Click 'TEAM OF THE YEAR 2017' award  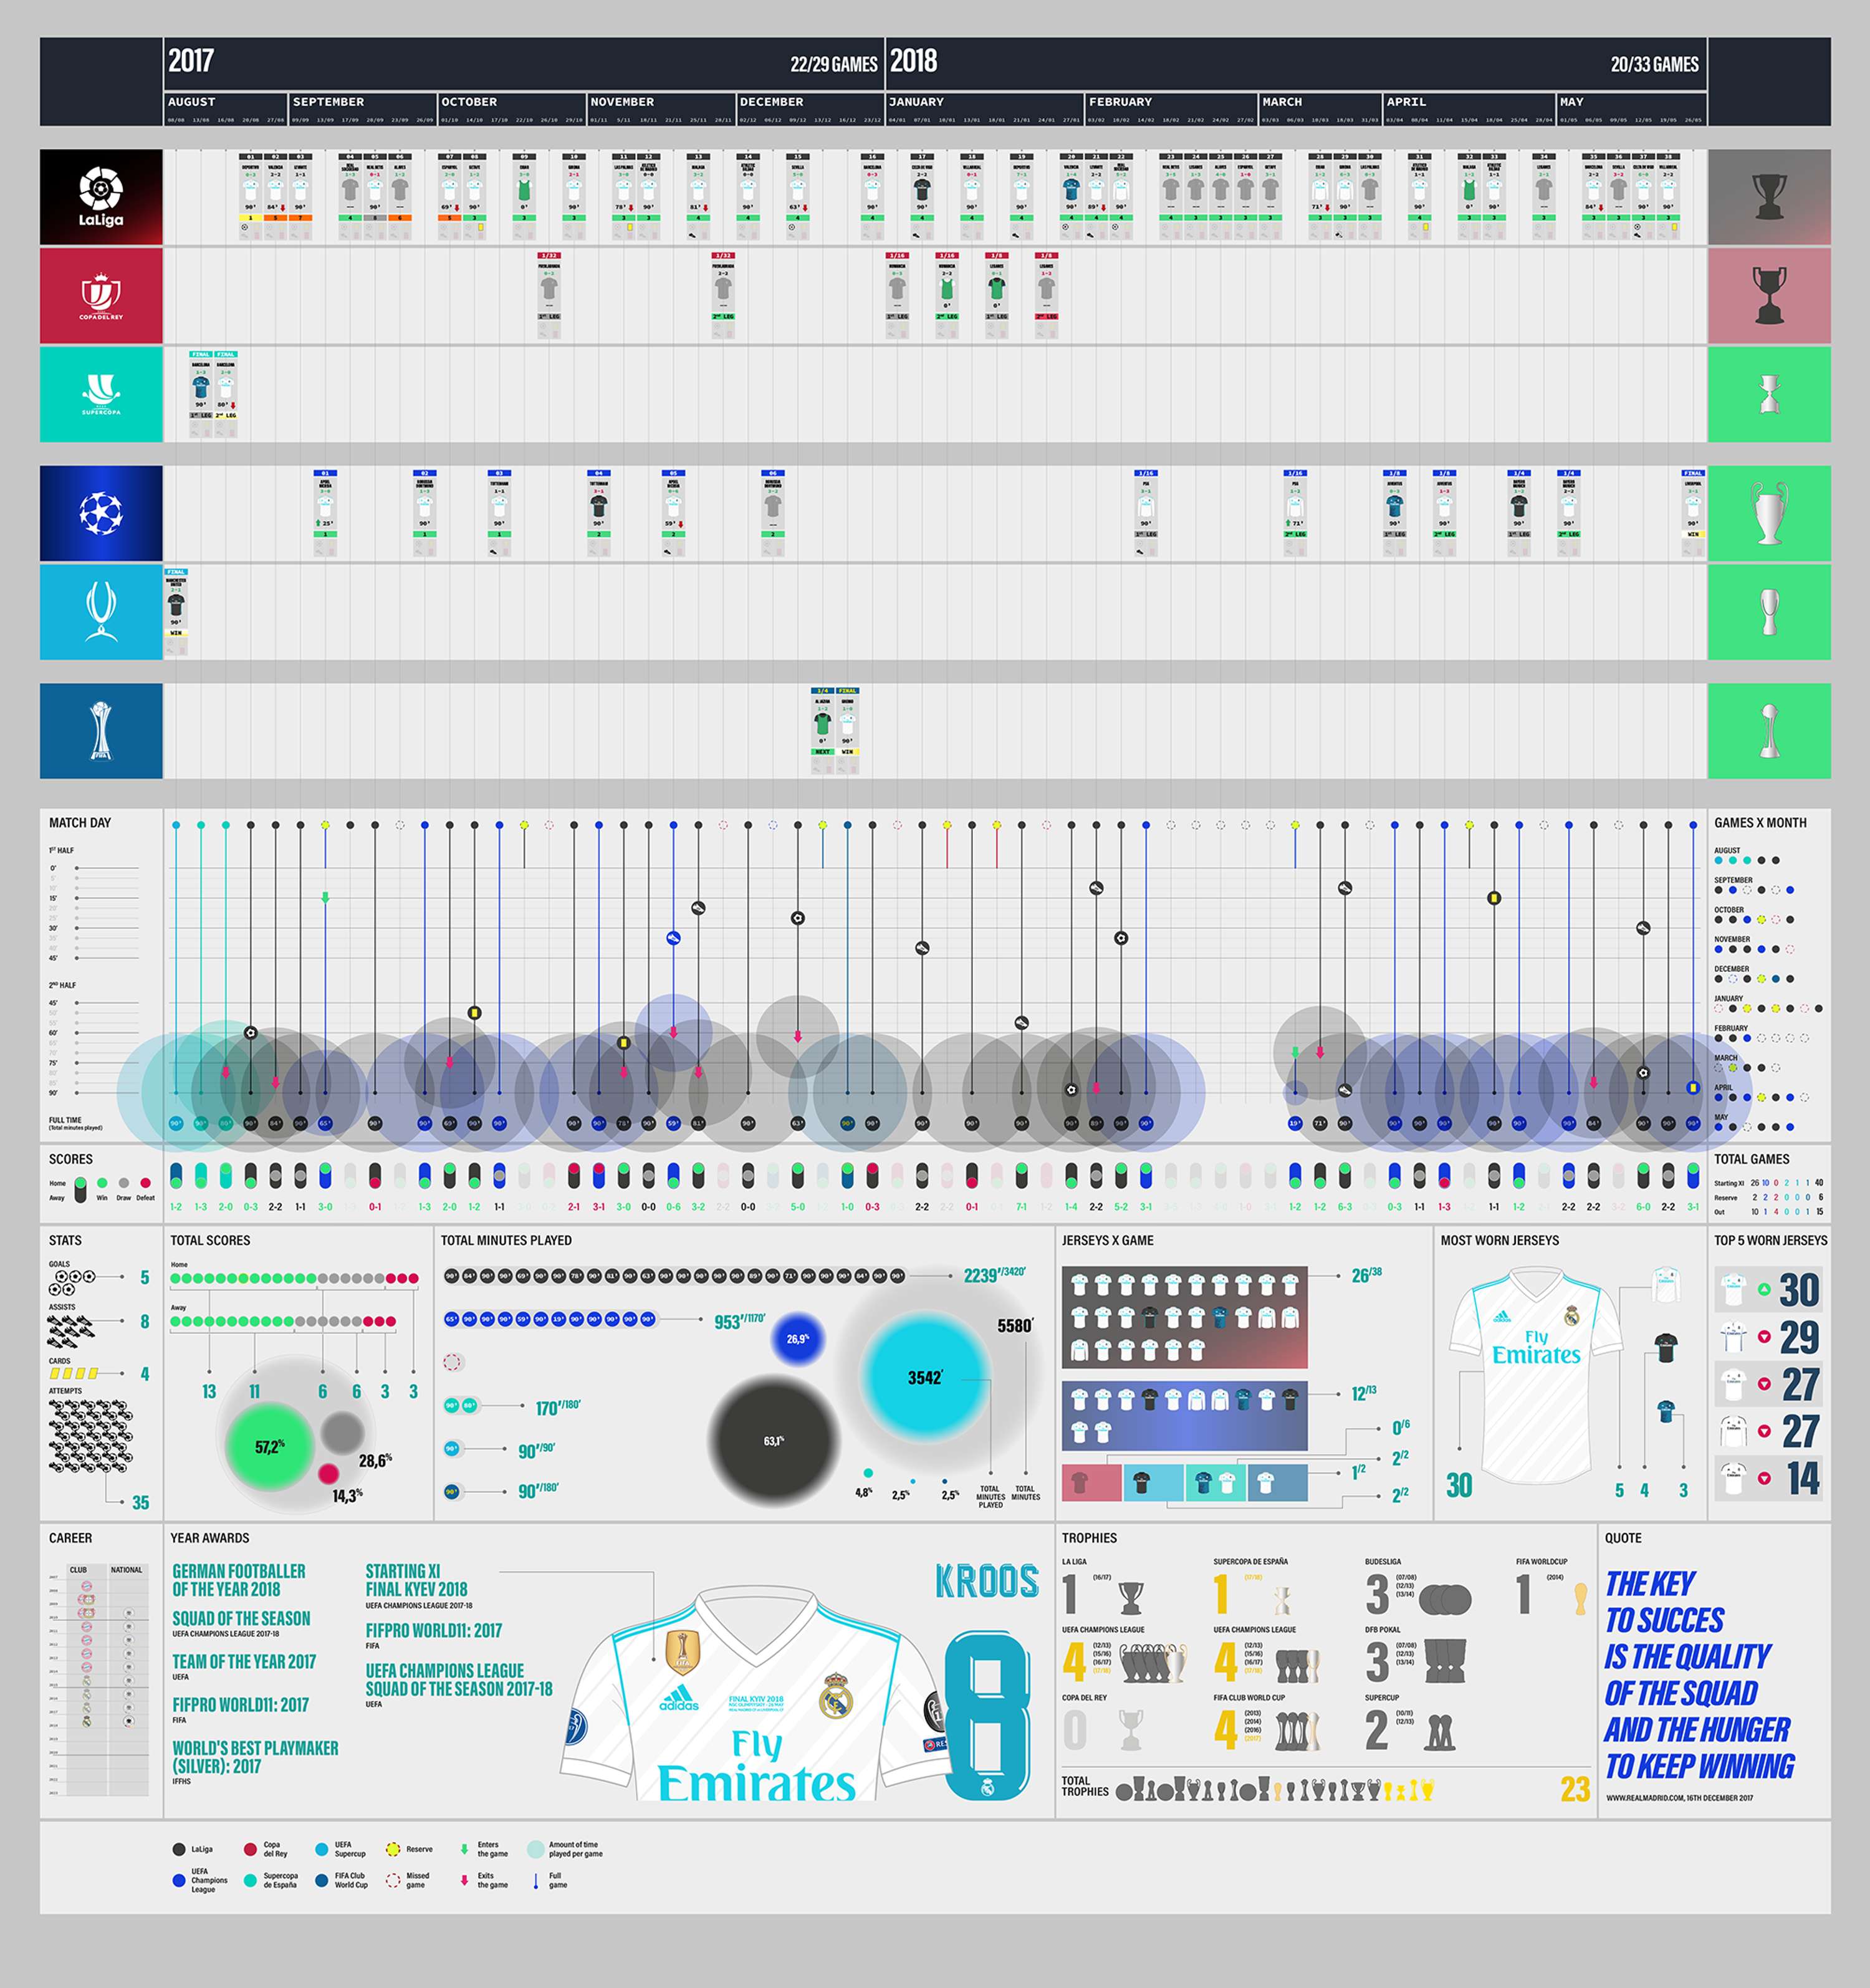click(244, 1662)
